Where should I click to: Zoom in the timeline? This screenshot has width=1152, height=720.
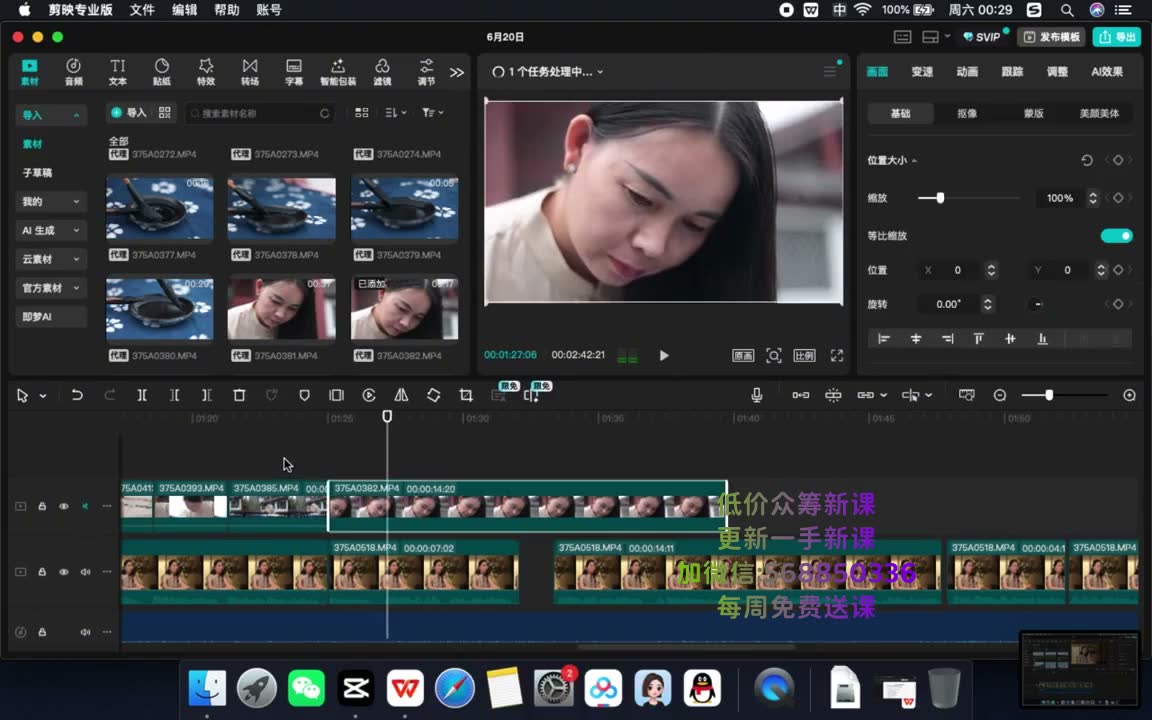[x=1130, y=395]
